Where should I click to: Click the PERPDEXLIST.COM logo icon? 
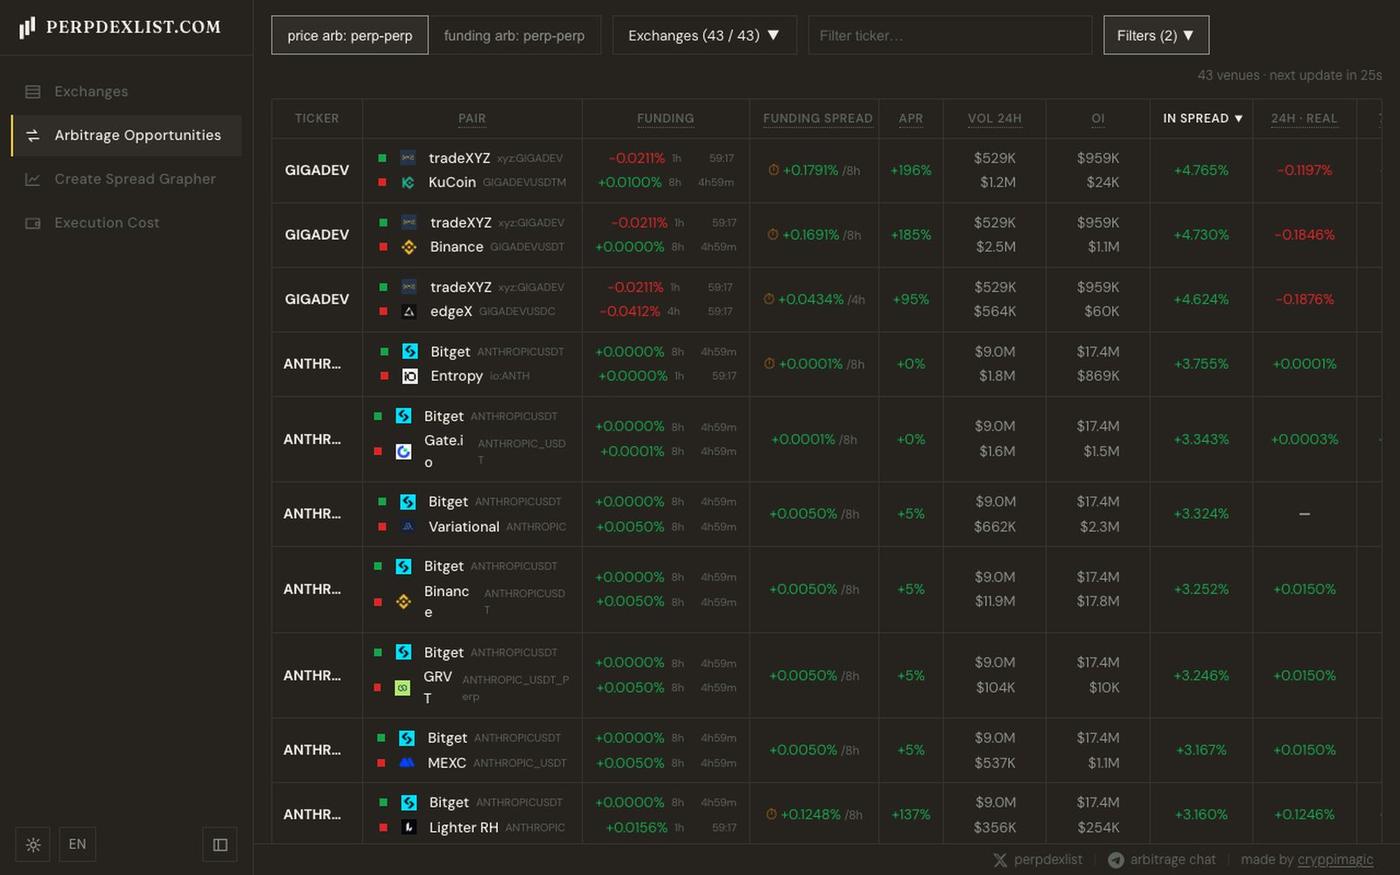[x=27, y=27]
